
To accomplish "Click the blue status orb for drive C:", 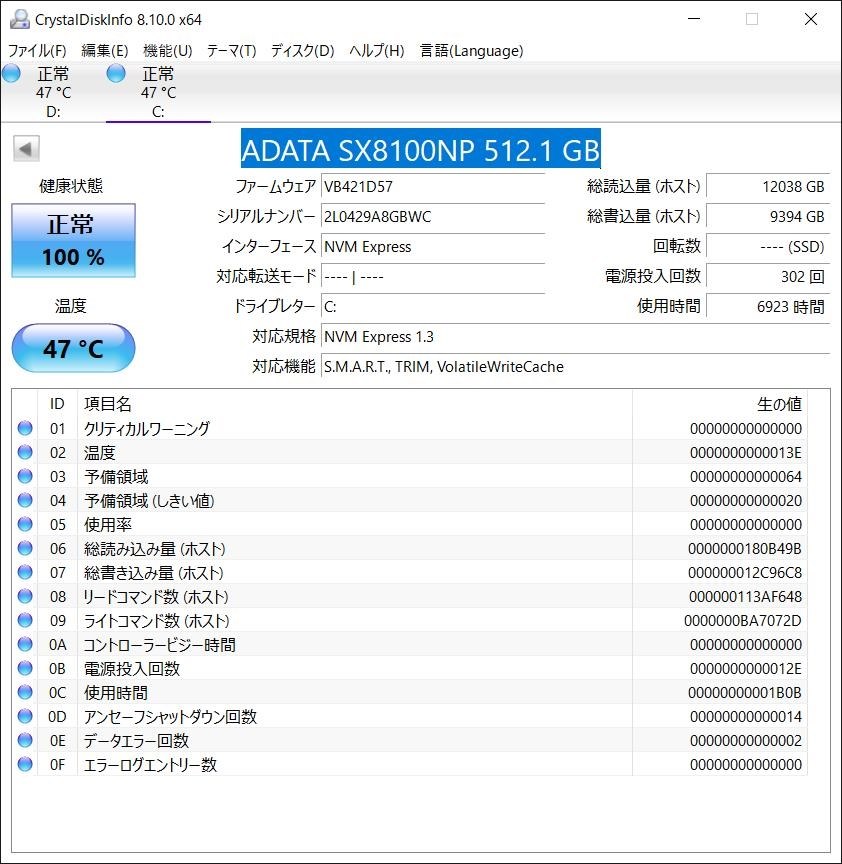I will (116, 74).
